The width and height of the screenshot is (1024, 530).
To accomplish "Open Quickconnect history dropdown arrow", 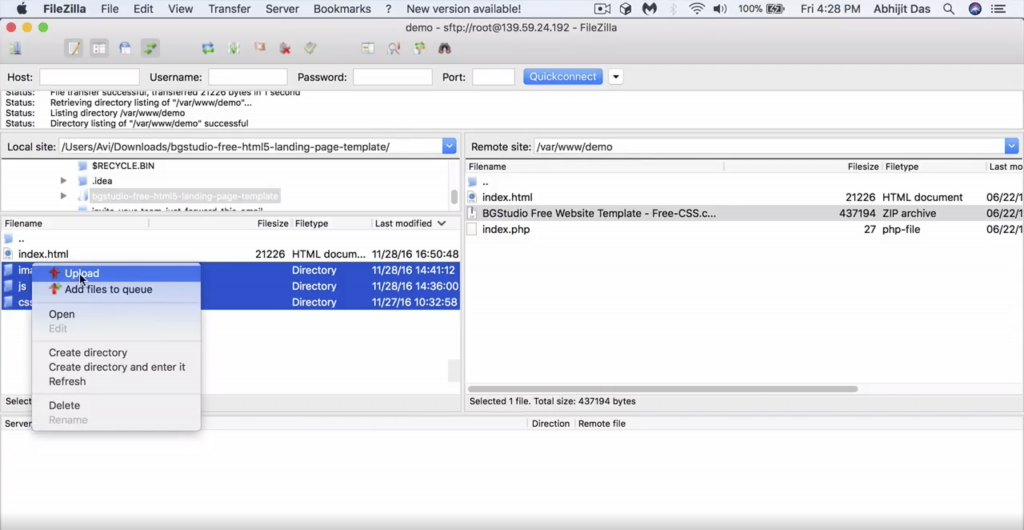I will 615,76.
